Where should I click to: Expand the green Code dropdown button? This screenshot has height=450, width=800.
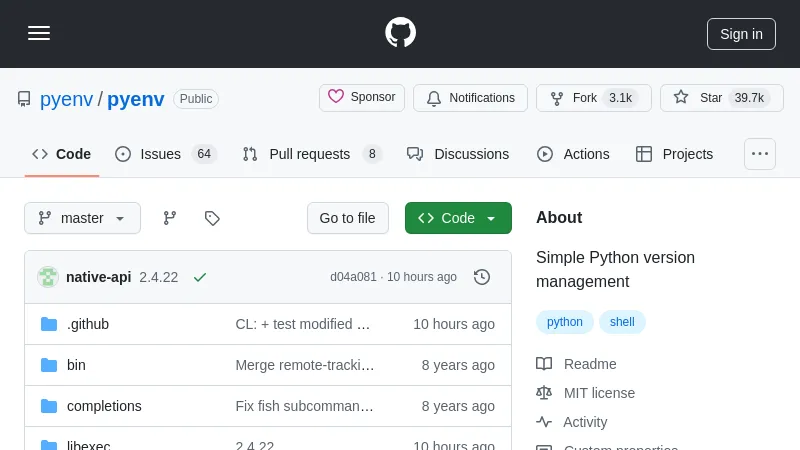(458, 218)
